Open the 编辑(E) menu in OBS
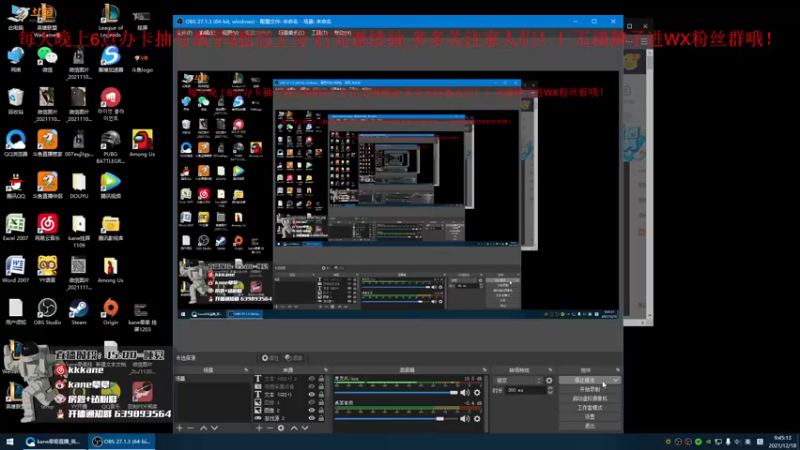This screenshot has width=800, height=450. (x=206, y=33)
